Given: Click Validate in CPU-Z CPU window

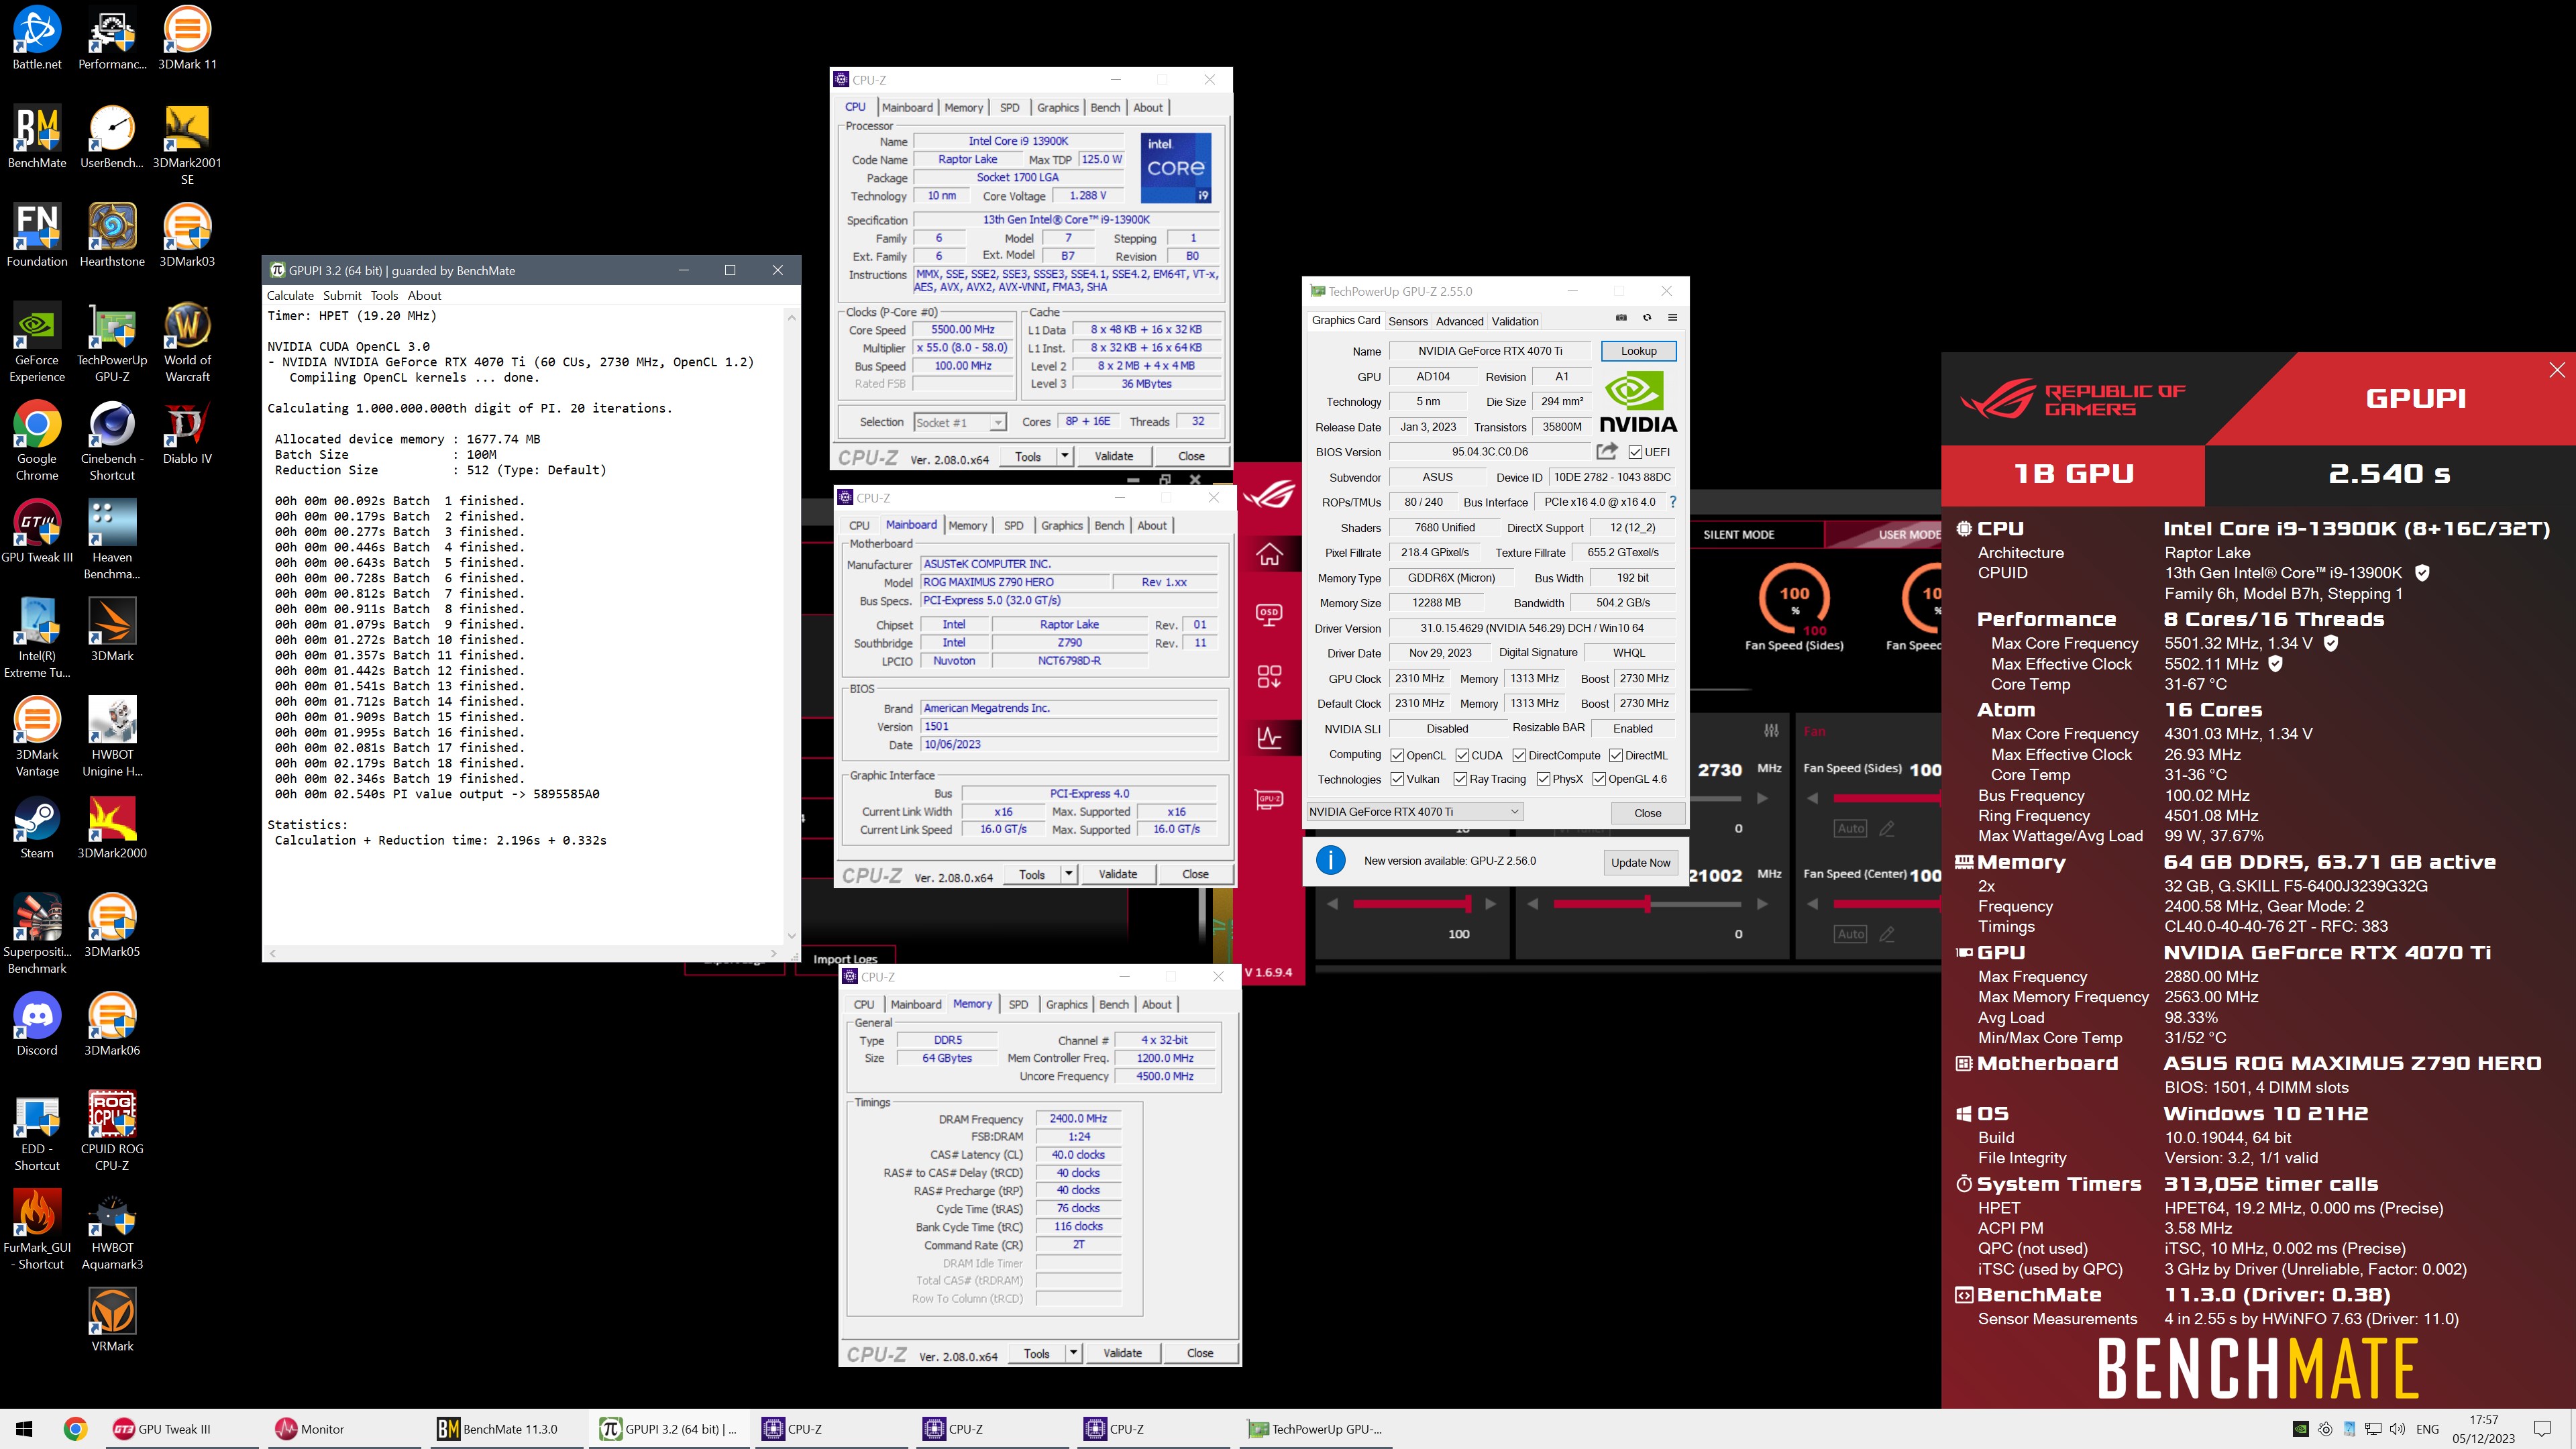Looking at the screenshot, I should coord(1114,456).
